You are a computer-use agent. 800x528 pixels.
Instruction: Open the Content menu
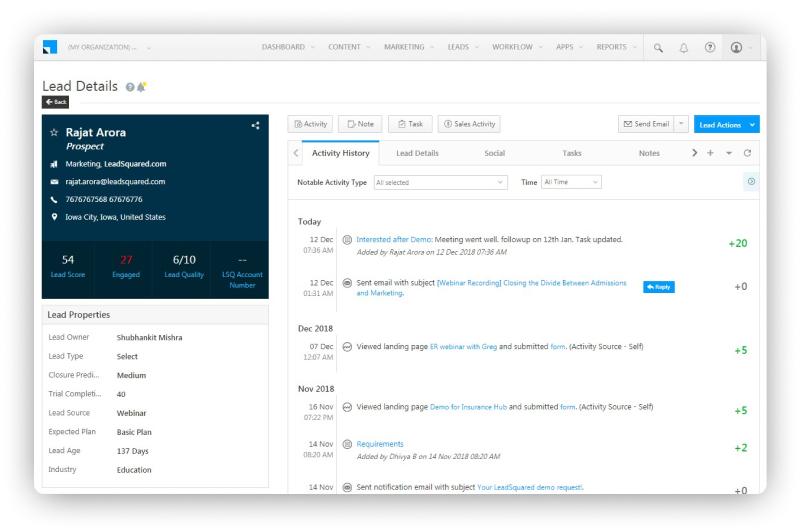349,47
